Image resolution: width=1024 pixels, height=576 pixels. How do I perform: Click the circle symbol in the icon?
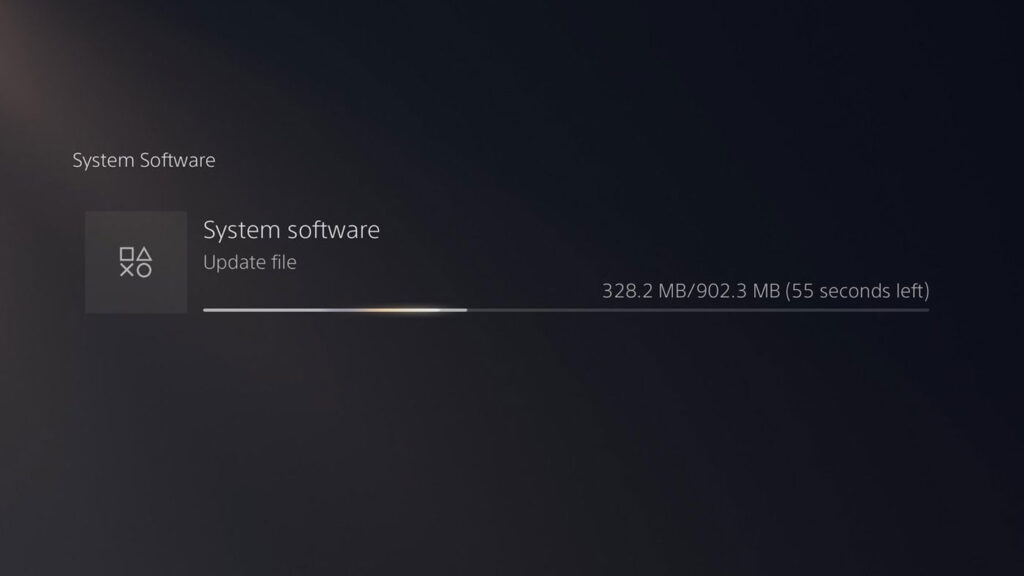point(144,270)
